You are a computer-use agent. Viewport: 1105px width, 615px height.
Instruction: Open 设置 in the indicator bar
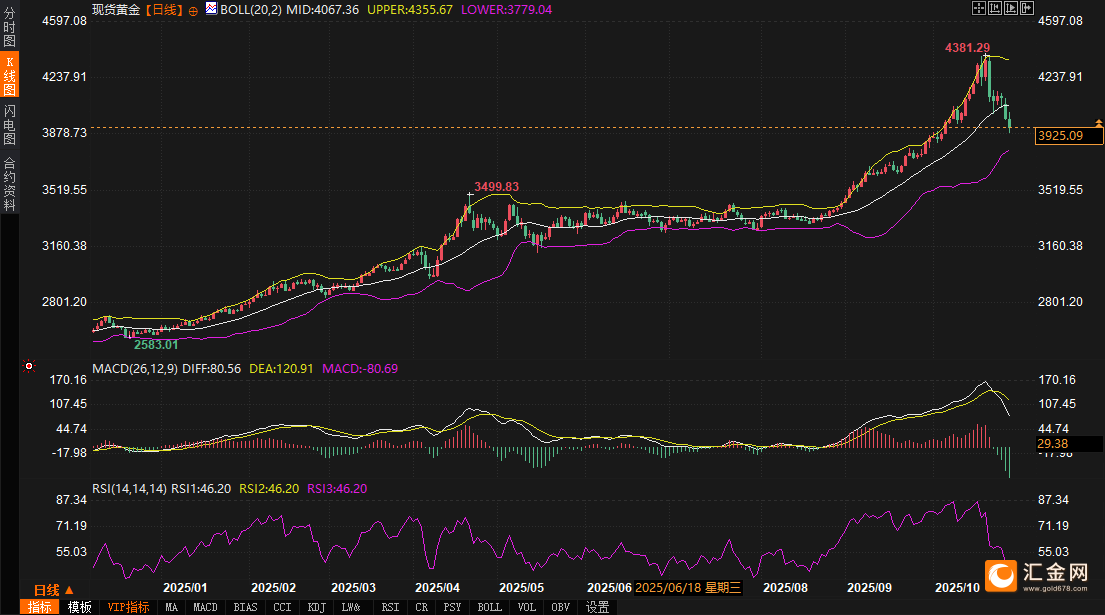[x=597, y=607]
